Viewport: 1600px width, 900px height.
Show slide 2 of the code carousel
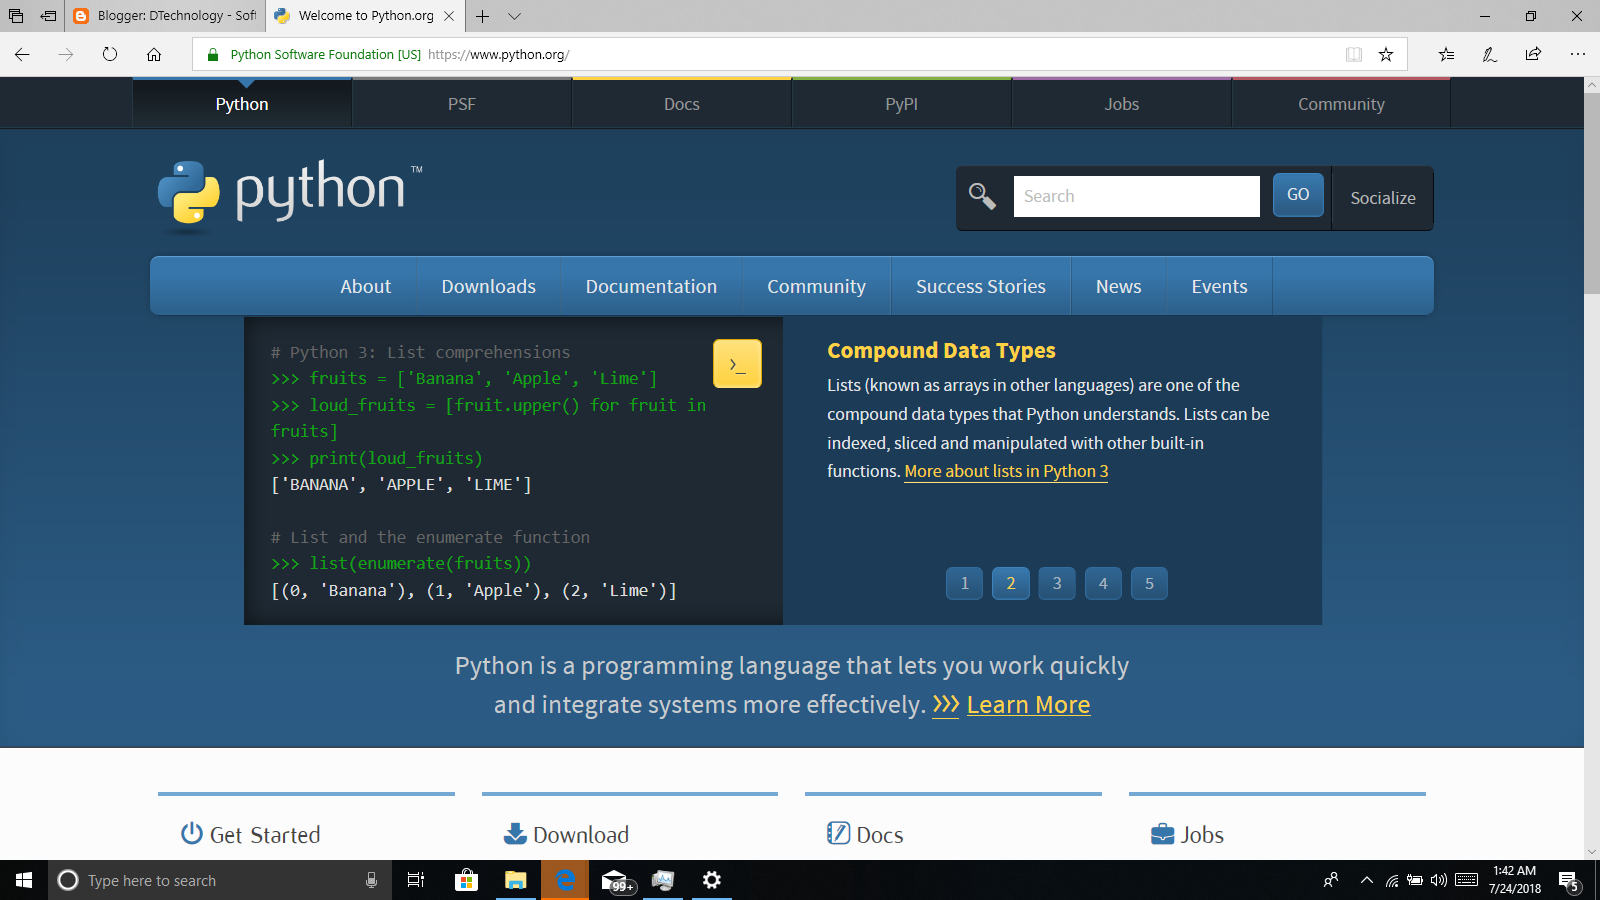coord(1011,583)
